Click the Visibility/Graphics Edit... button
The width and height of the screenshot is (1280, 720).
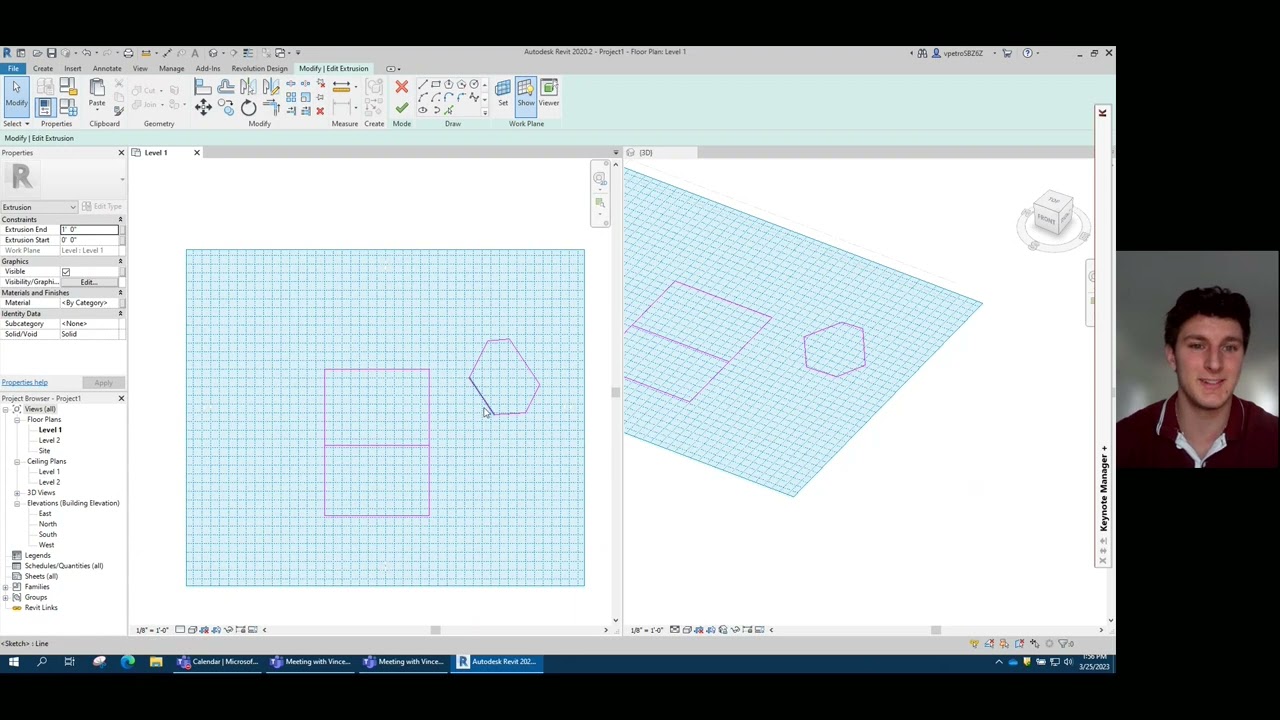[x=89, y=282]
